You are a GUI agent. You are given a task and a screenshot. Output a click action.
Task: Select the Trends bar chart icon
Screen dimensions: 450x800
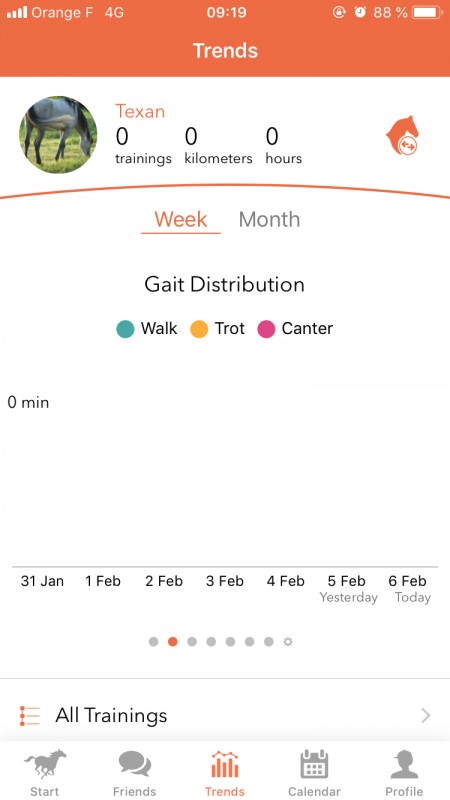(x=224, y=764)
